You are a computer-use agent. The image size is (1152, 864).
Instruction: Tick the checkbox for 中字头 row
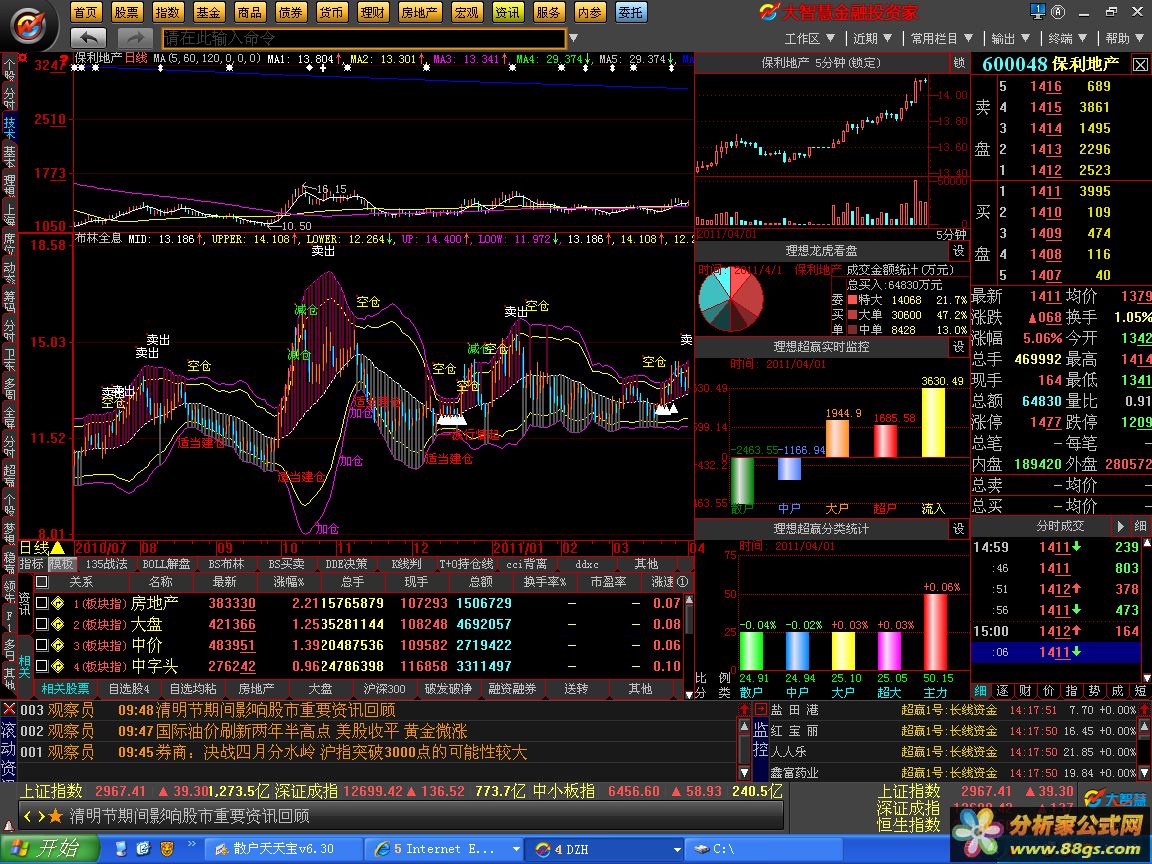click(42, 666)
